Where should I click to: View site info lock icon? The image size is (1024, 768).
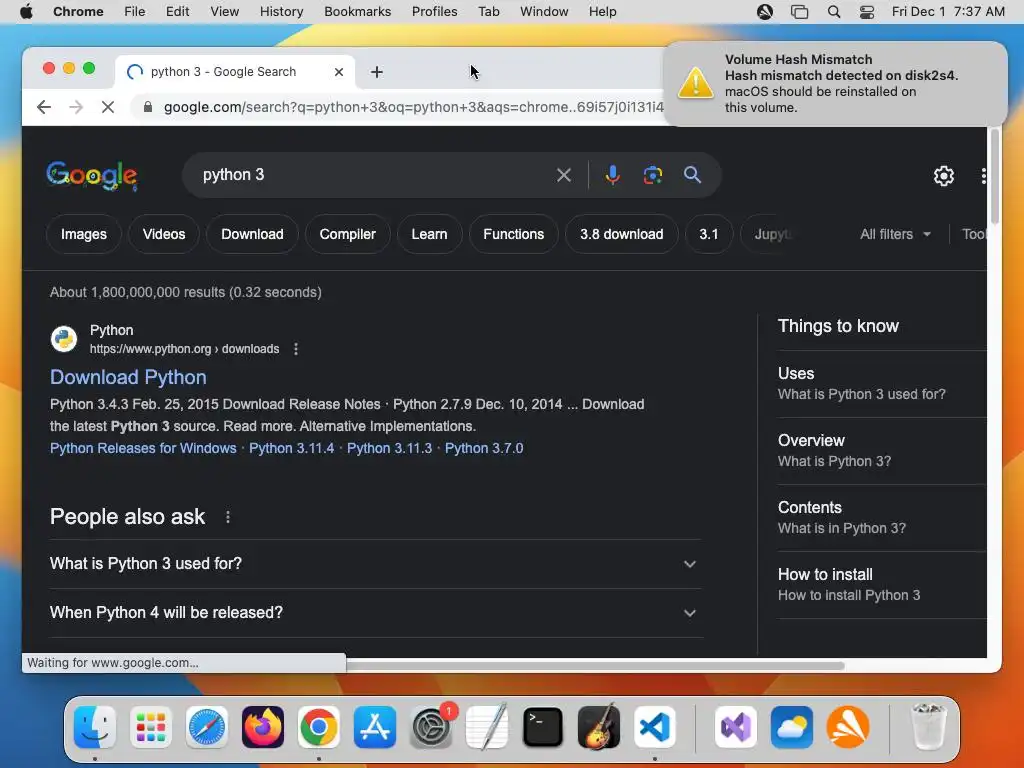148,107
